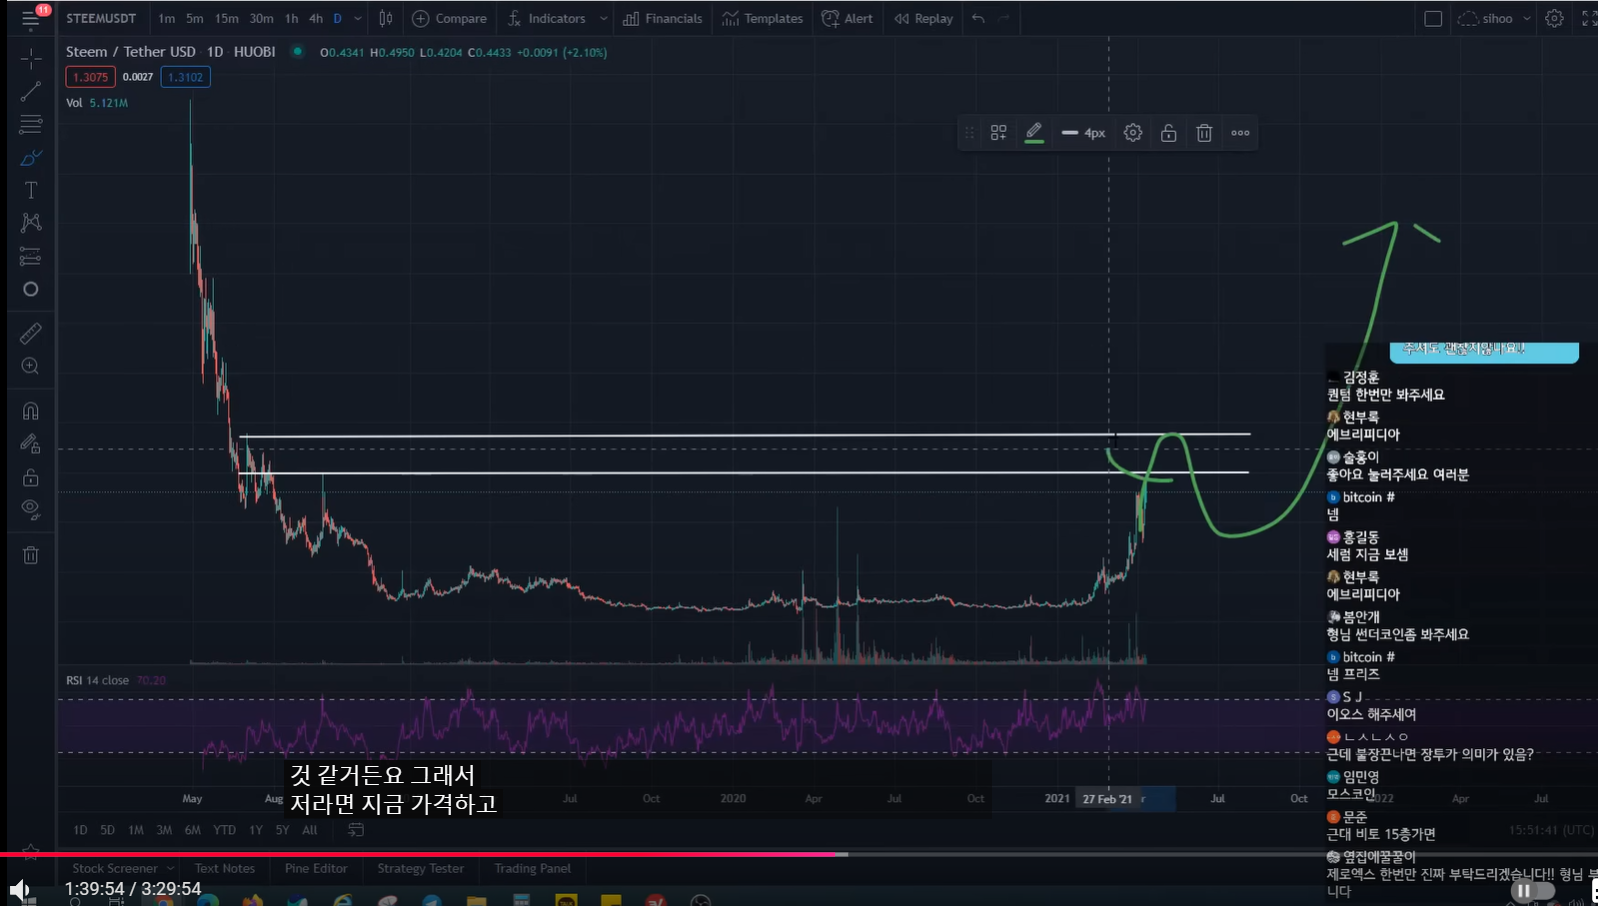1598x906 pixels.
Task: Switch the interval to 30m
Action: pyautogui.click(x=261, y=18)
